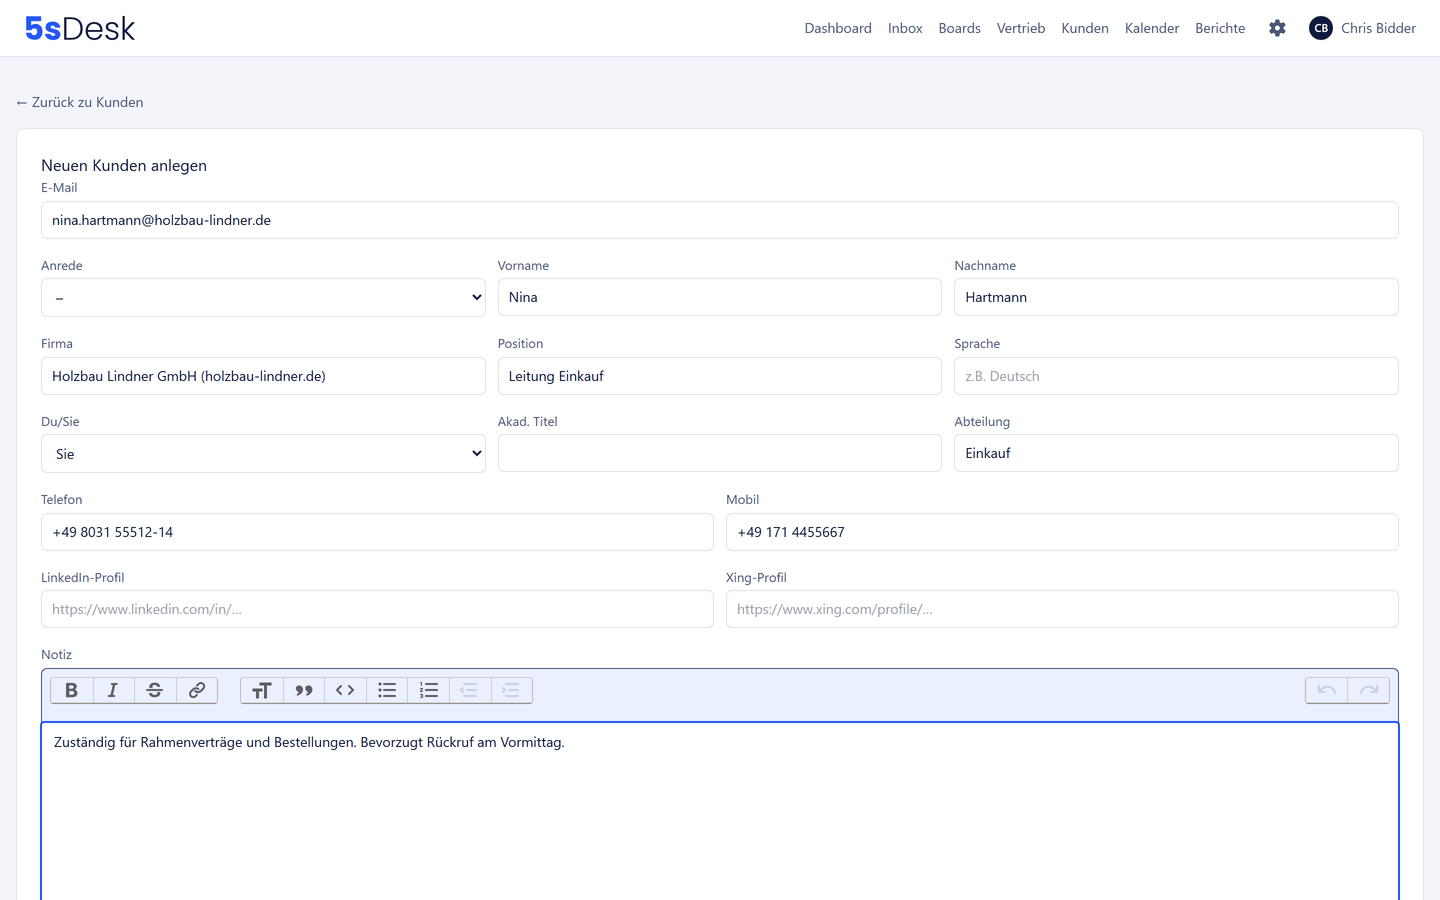Apply italic formatting in Notiz editor
The height and width of the screenshot is (900, 1440).
pos(113,690)
